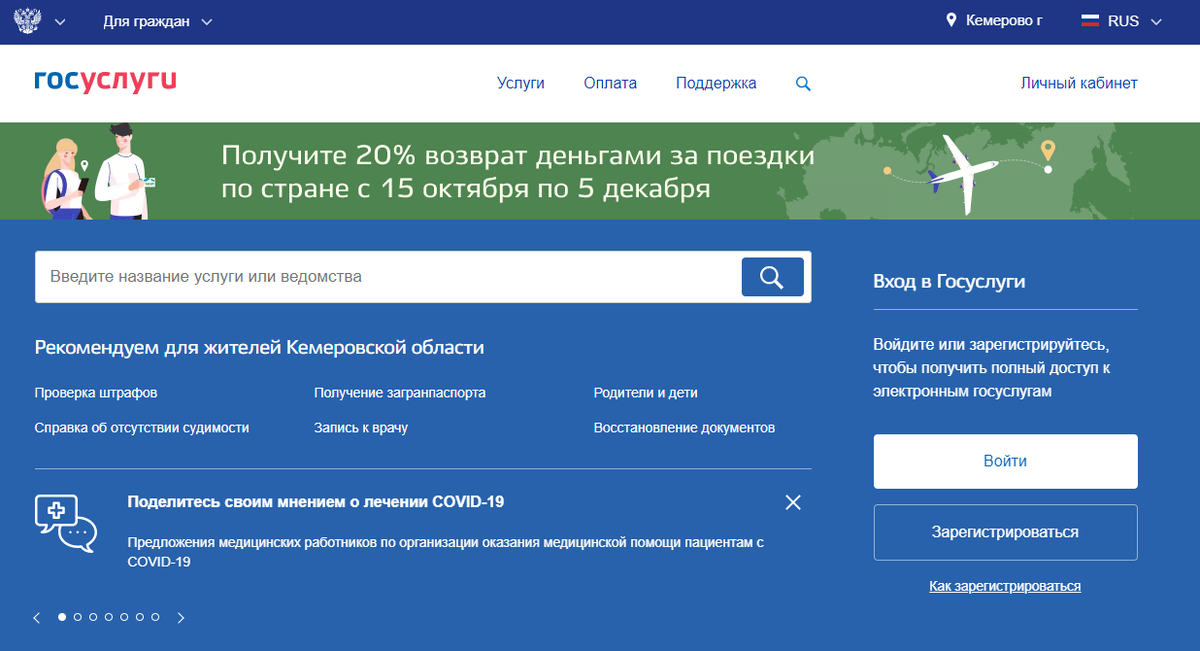Open the Услуги menu item
1200x651 pixels.
521,83
